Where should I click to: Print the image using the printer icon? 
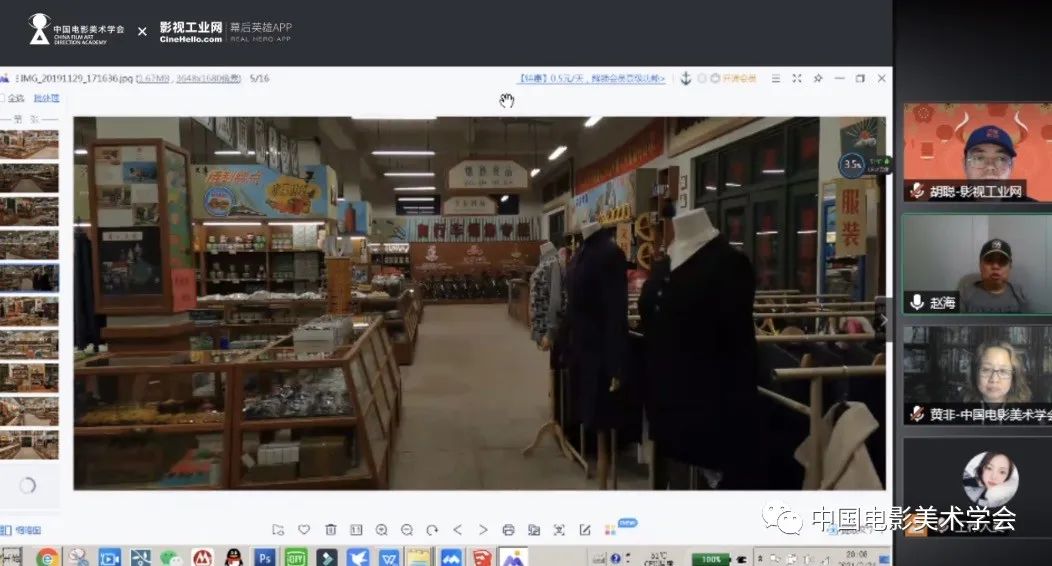[x=508, y=530]
